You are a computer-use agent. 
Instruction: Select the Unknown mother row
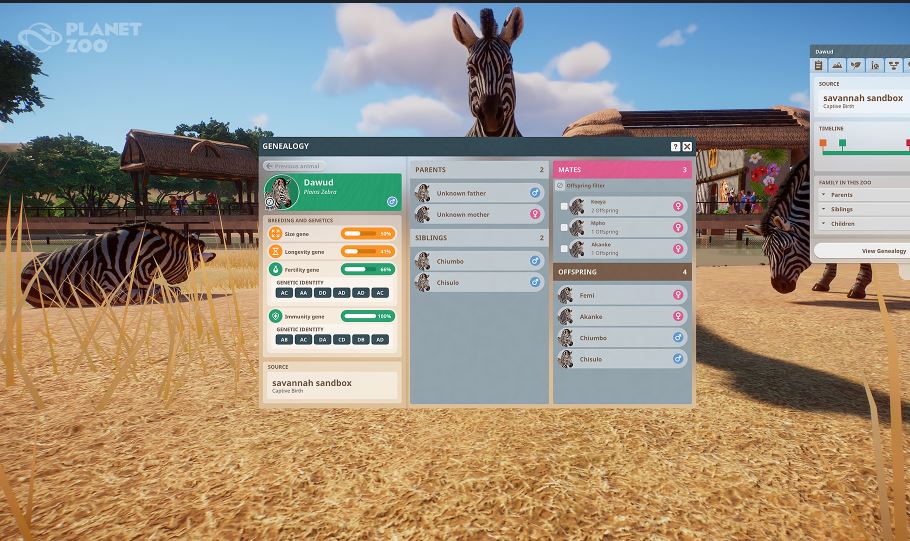pos(479,214)
